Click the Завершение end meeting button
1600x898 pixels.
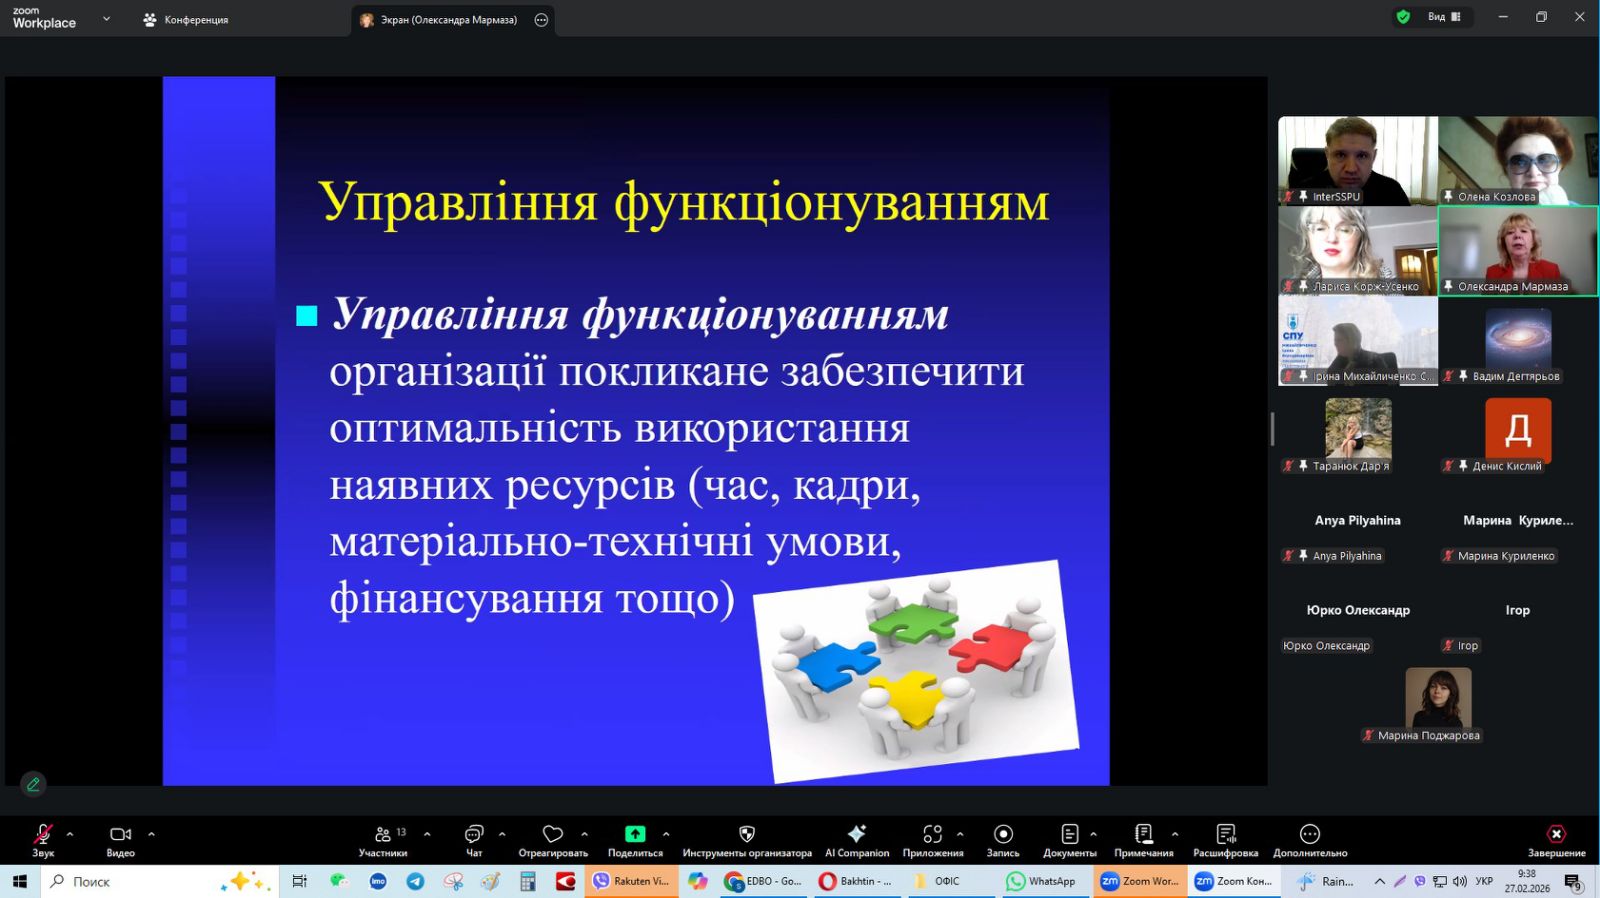pos(1556,835)
